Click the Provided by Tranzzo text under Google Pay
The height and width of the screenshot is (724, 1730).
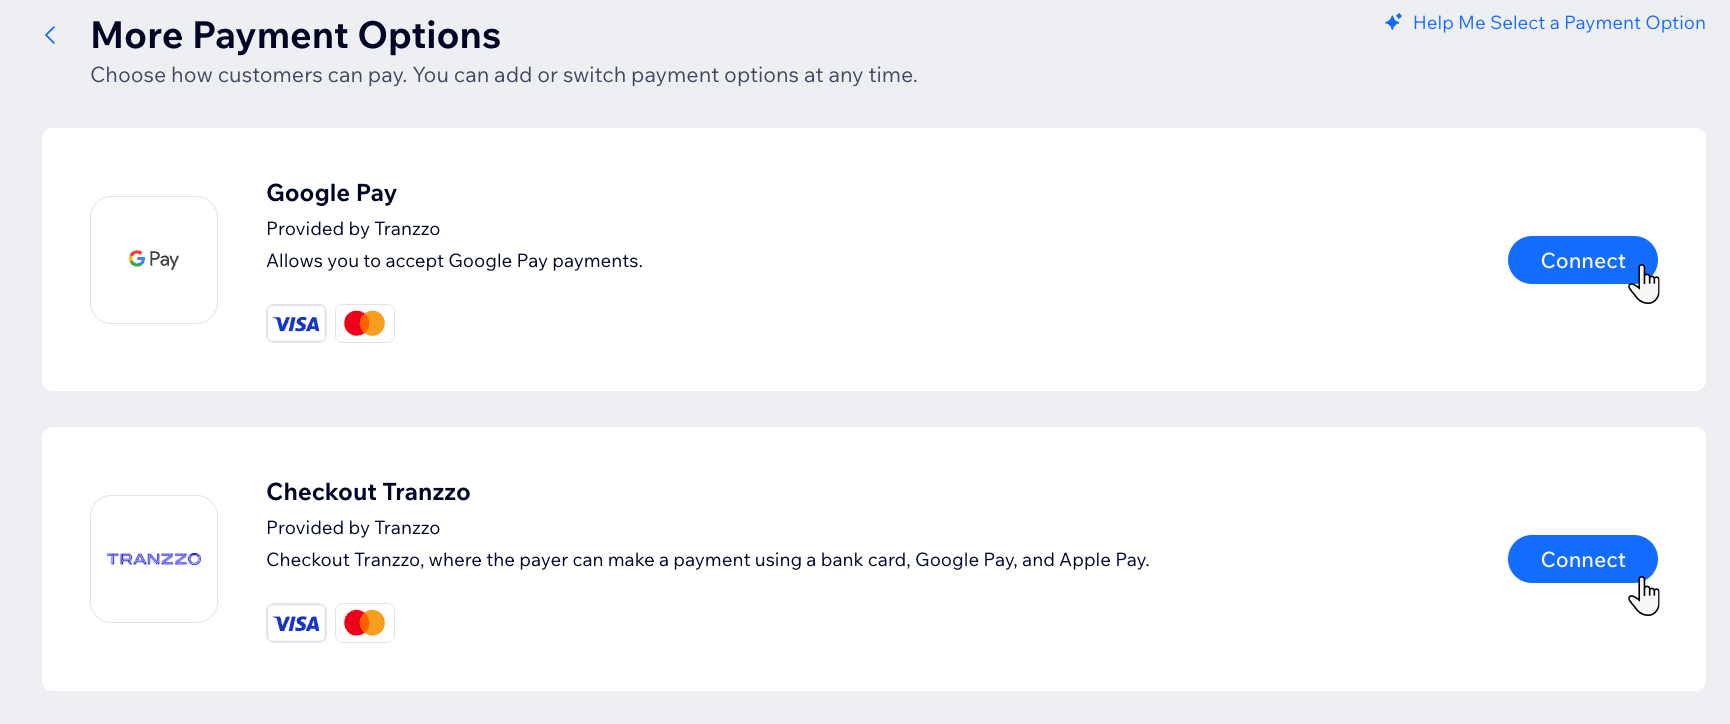tap(352, 228)
